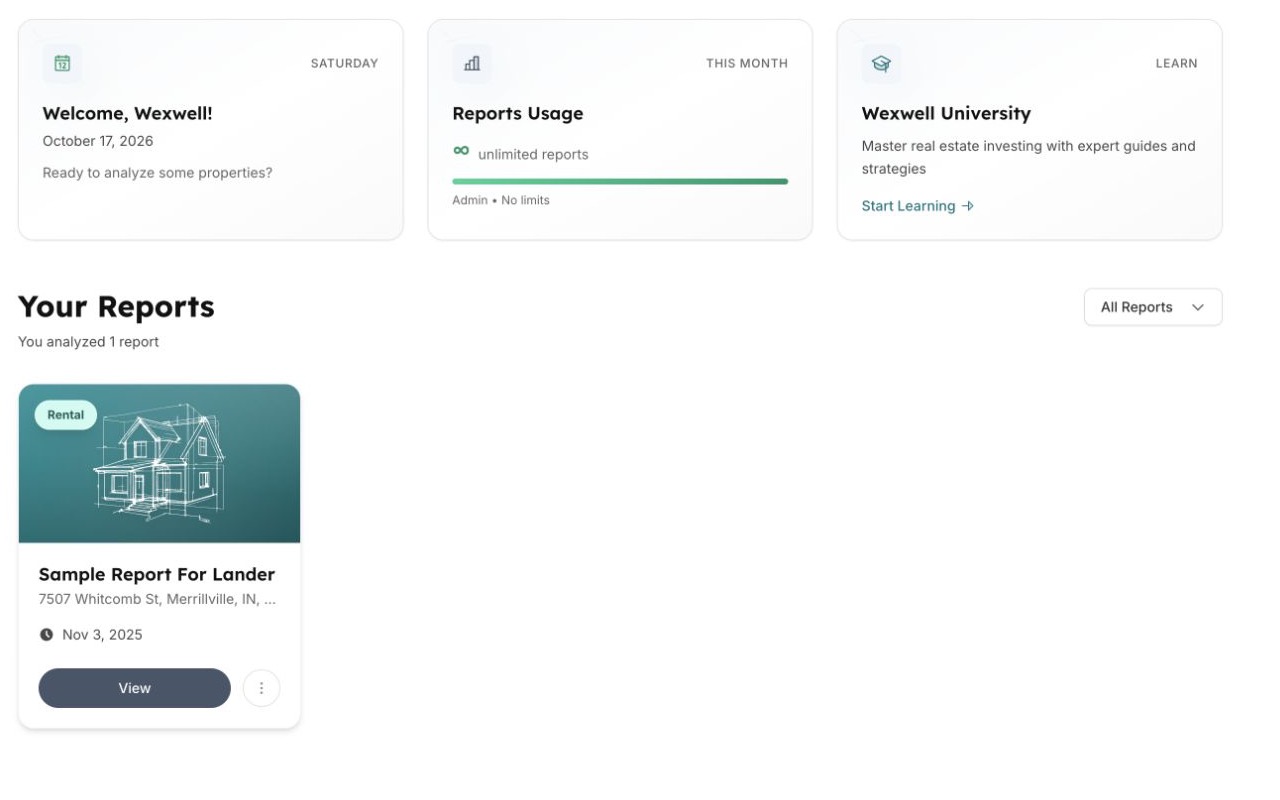Image resolution: width=1280 pixels, height=800 pixels.
Task: View the Sample Report For Lander
Action: pyautogui.click(x=135, y=688)
